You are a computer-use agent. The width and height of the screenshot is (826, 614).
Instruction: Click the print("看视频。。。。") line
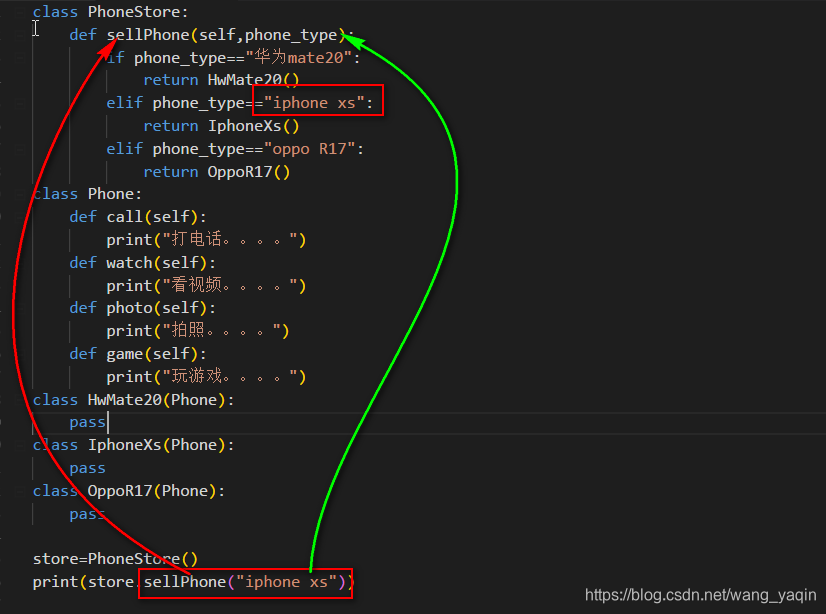(x=206, y=286)
